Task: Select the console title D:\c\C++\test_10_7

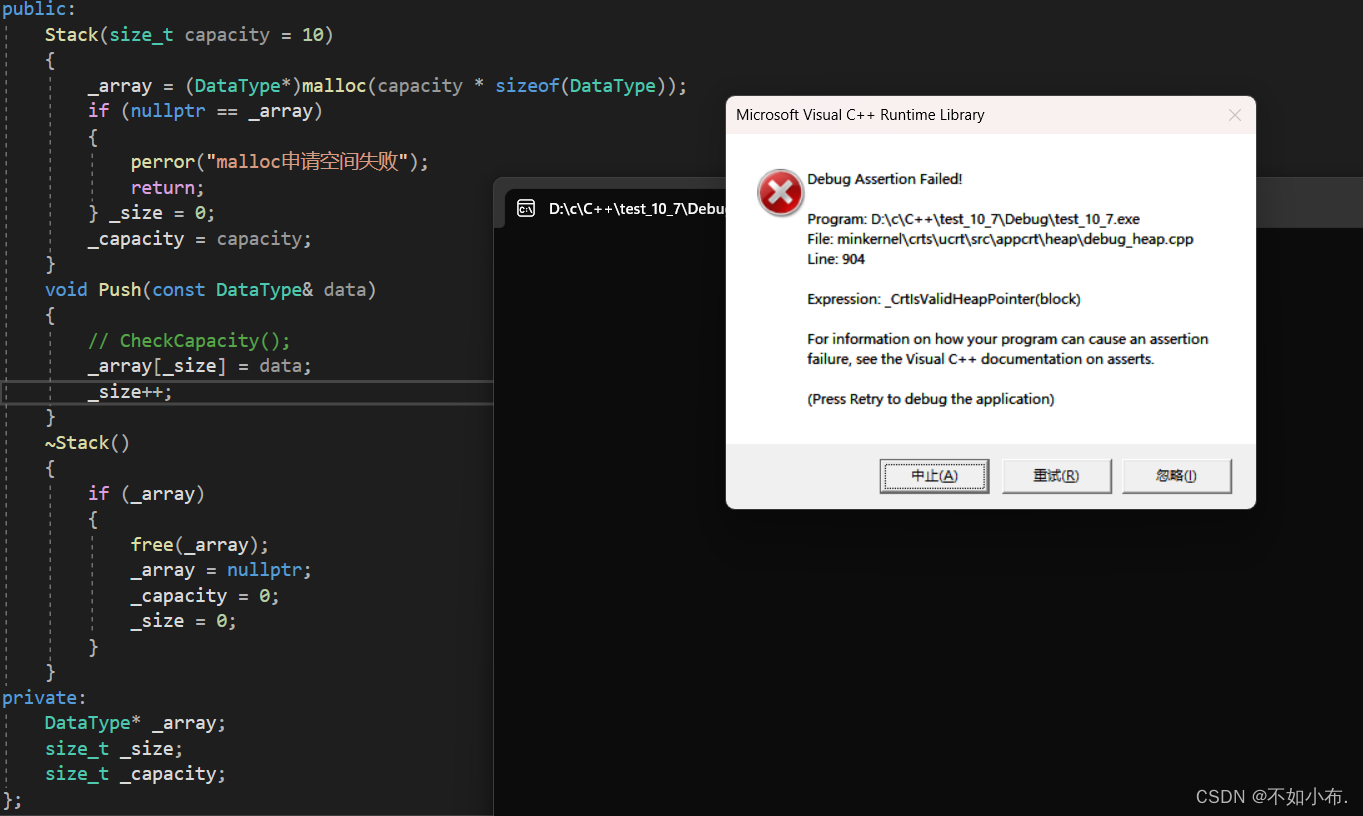Action: [x=636, y=209]
